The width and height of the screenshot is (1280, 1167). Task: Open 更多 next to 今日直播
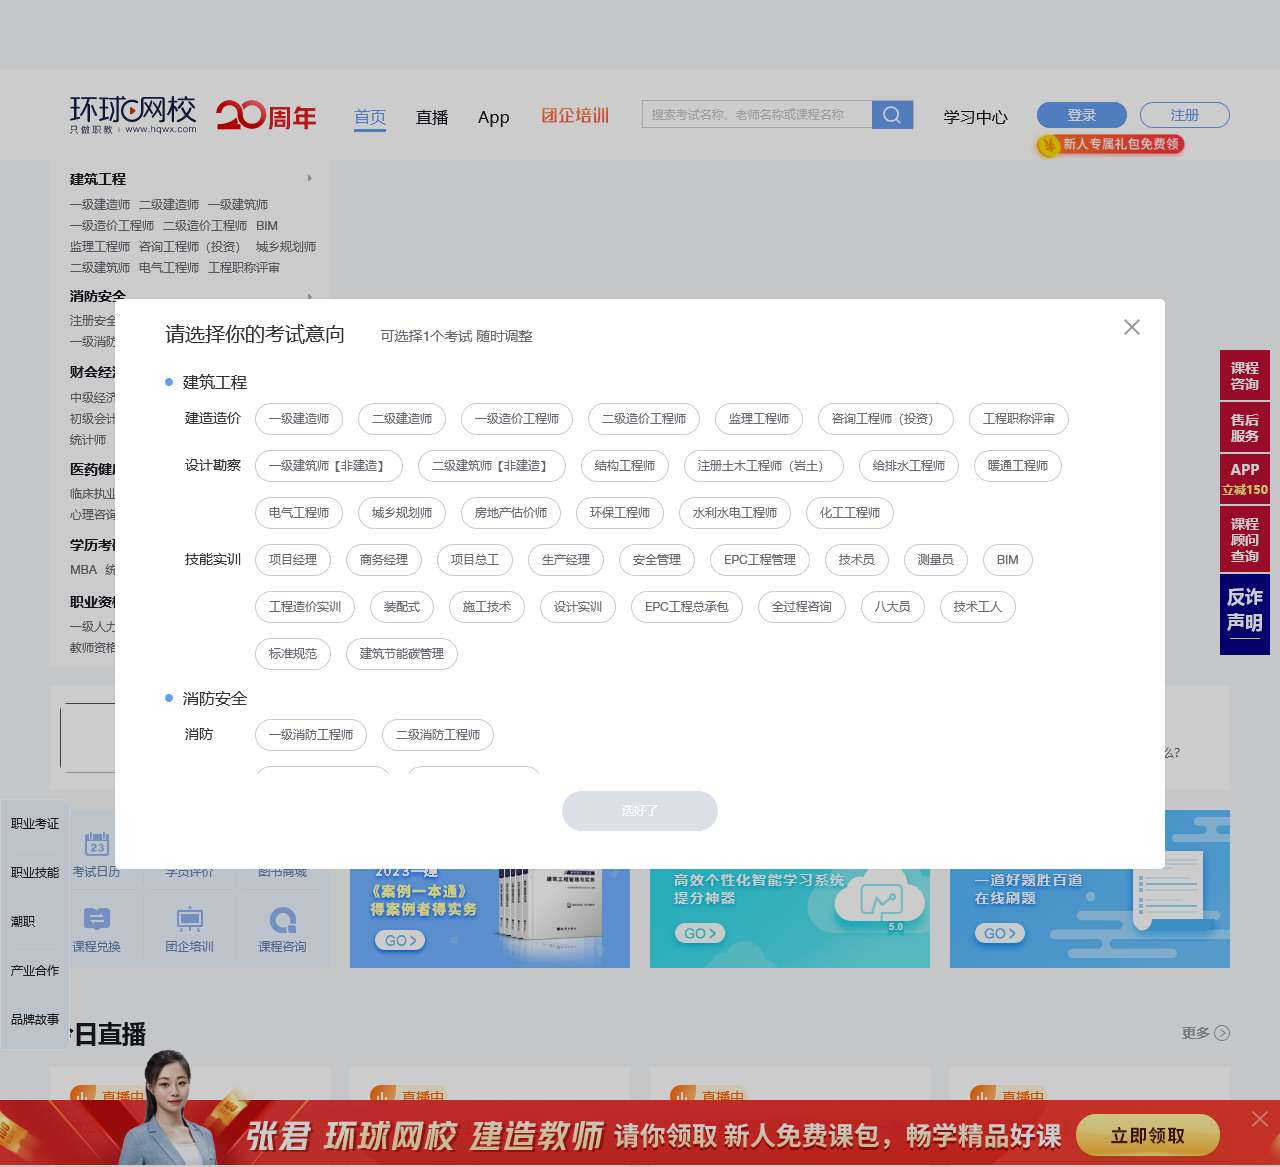click(1203, 1033)
